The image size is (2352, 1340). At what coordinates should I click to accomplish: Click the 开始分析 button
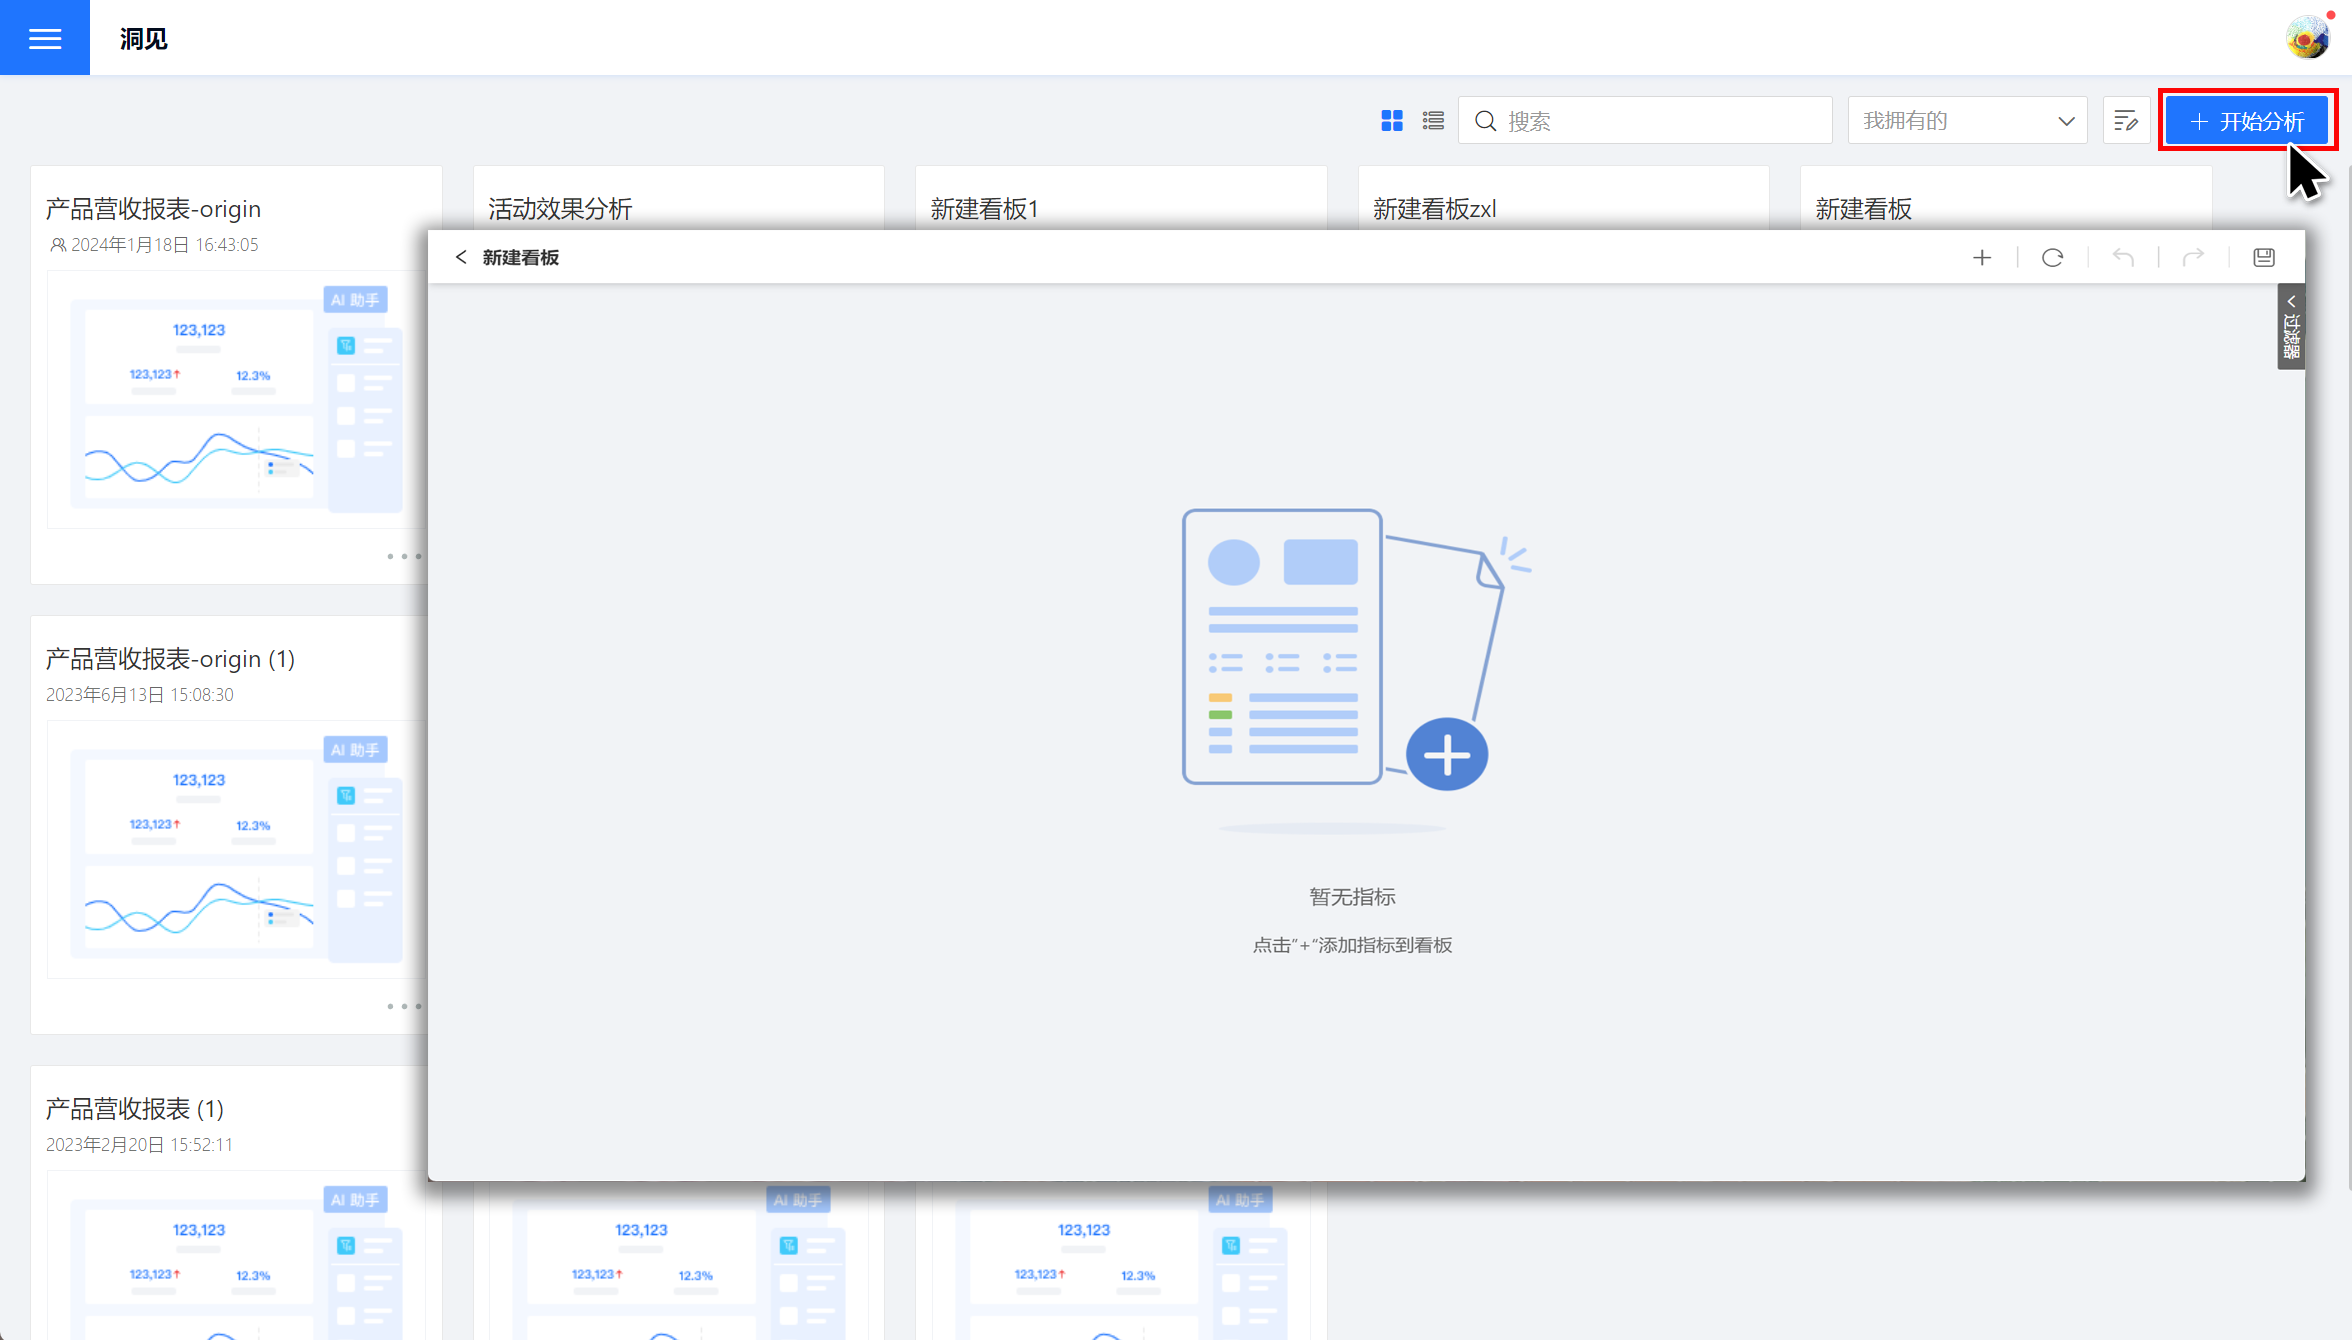[2246, 121]
